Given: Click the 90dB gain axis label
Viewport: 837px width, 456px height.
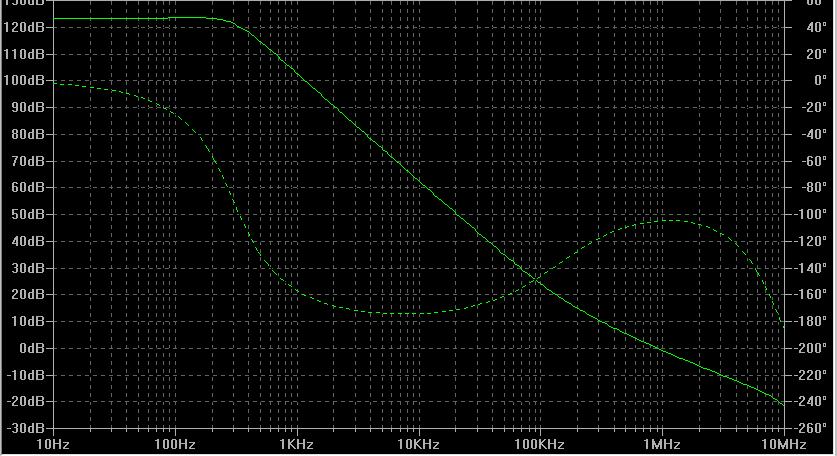Looking at the screenshot, I should click(27, 107).
